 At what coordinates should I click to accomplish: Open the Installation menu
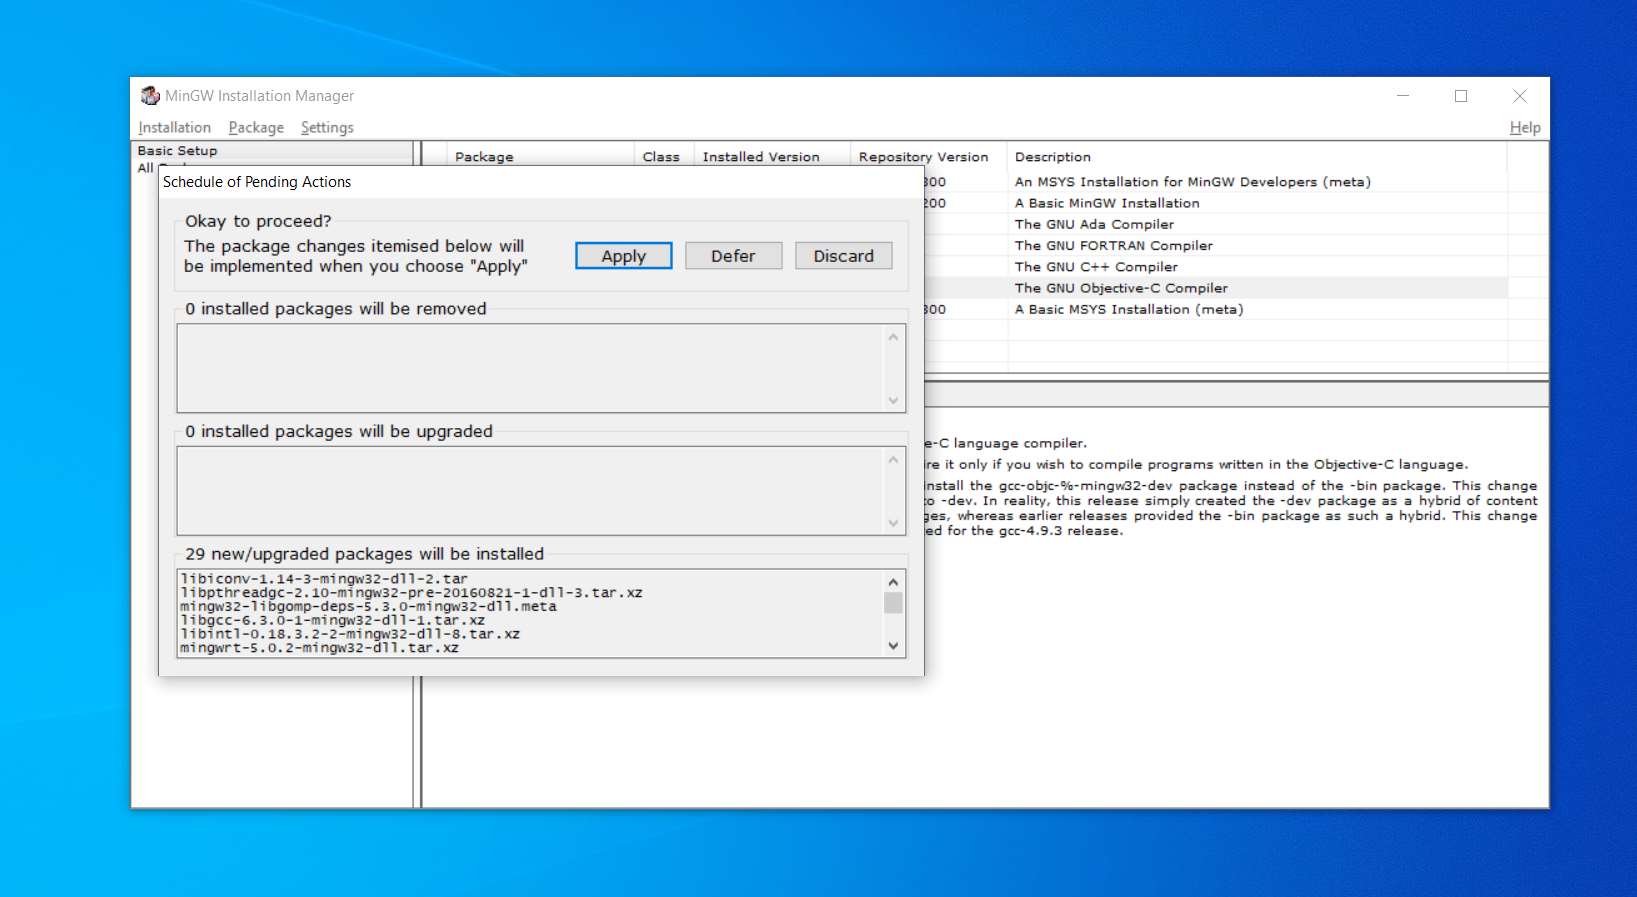coord(174,128)
